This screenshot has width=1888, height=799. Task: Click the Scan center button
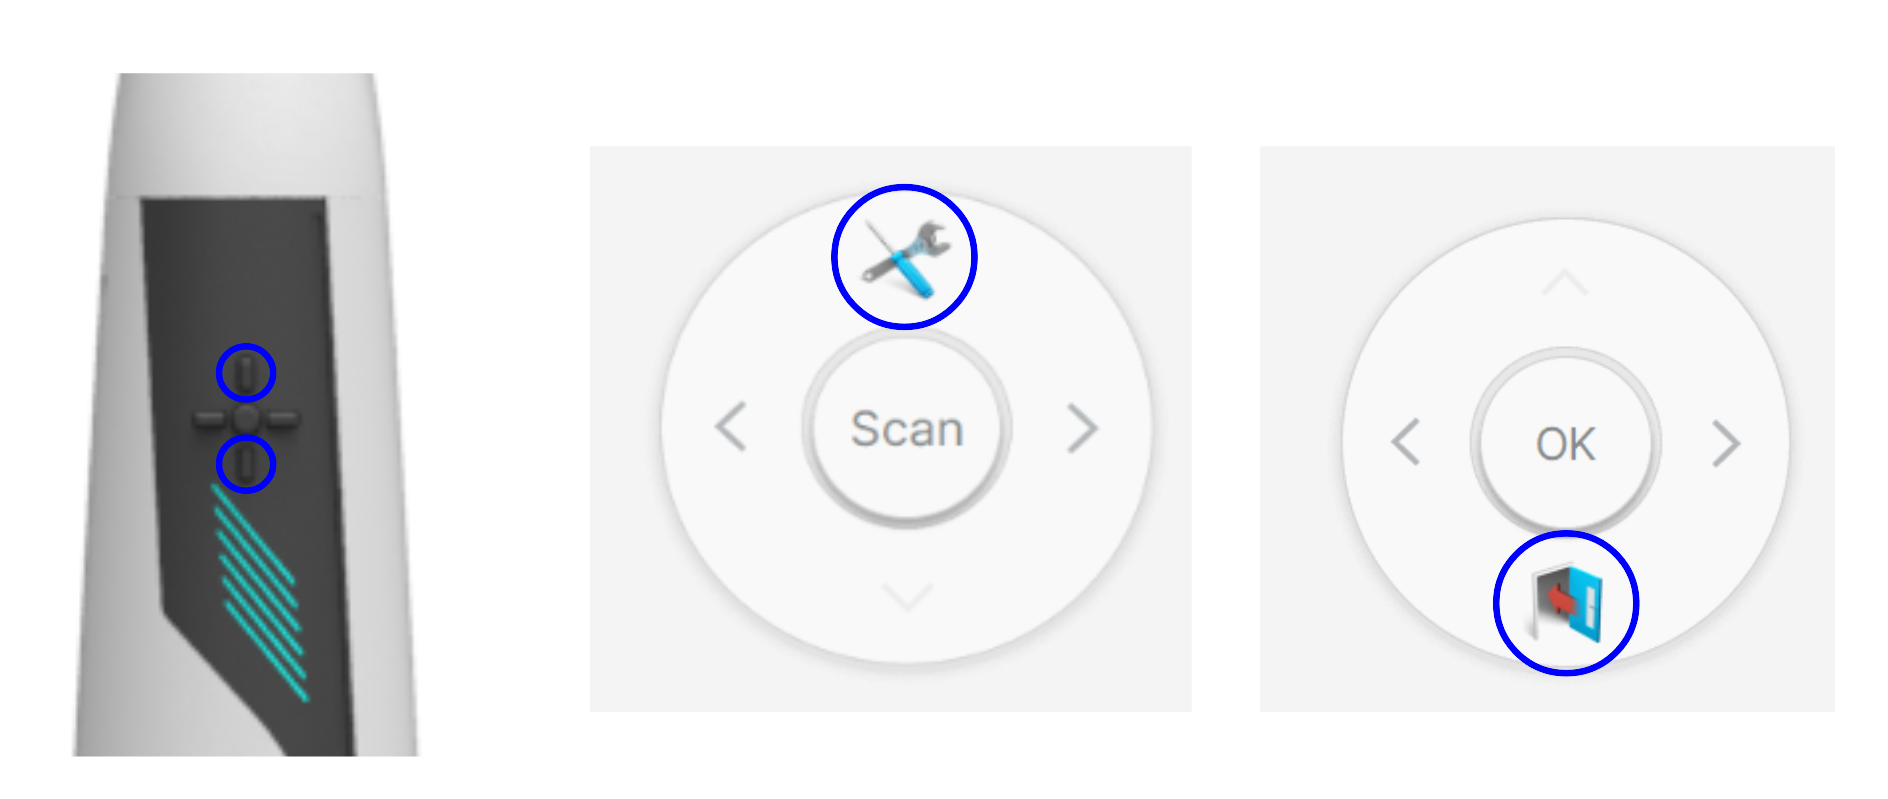907,428
